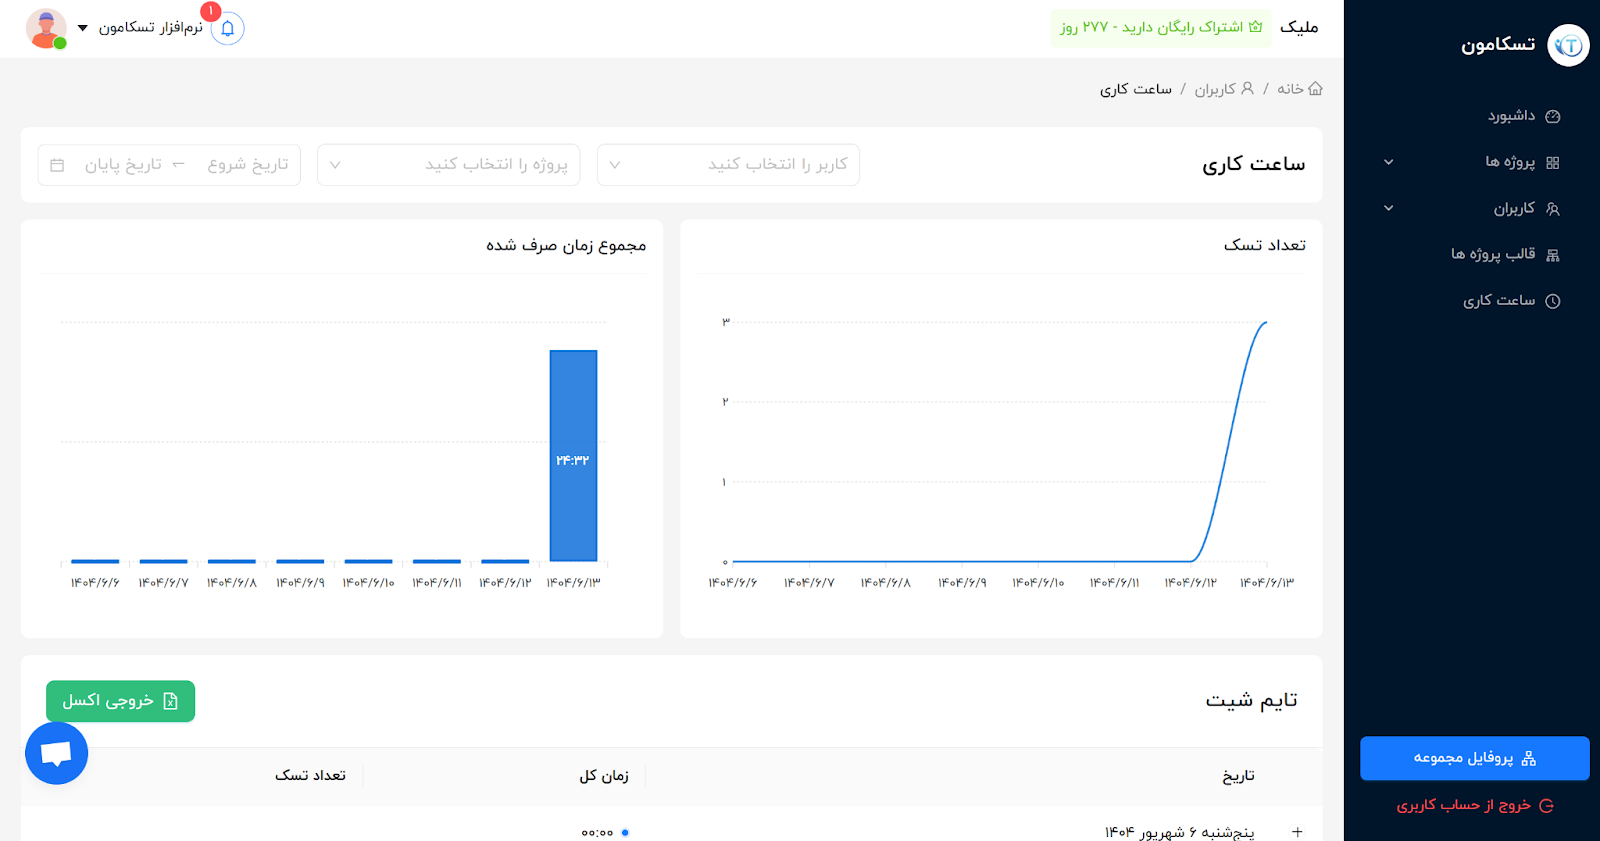
Task: Open the کاربر را انتخاب کنید dropdown
Action: [x=728, y=165]
